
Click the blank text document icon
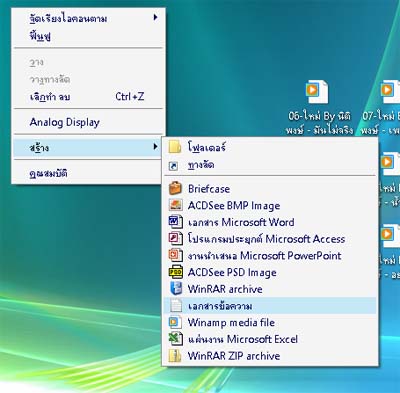[x=176, y=305]
